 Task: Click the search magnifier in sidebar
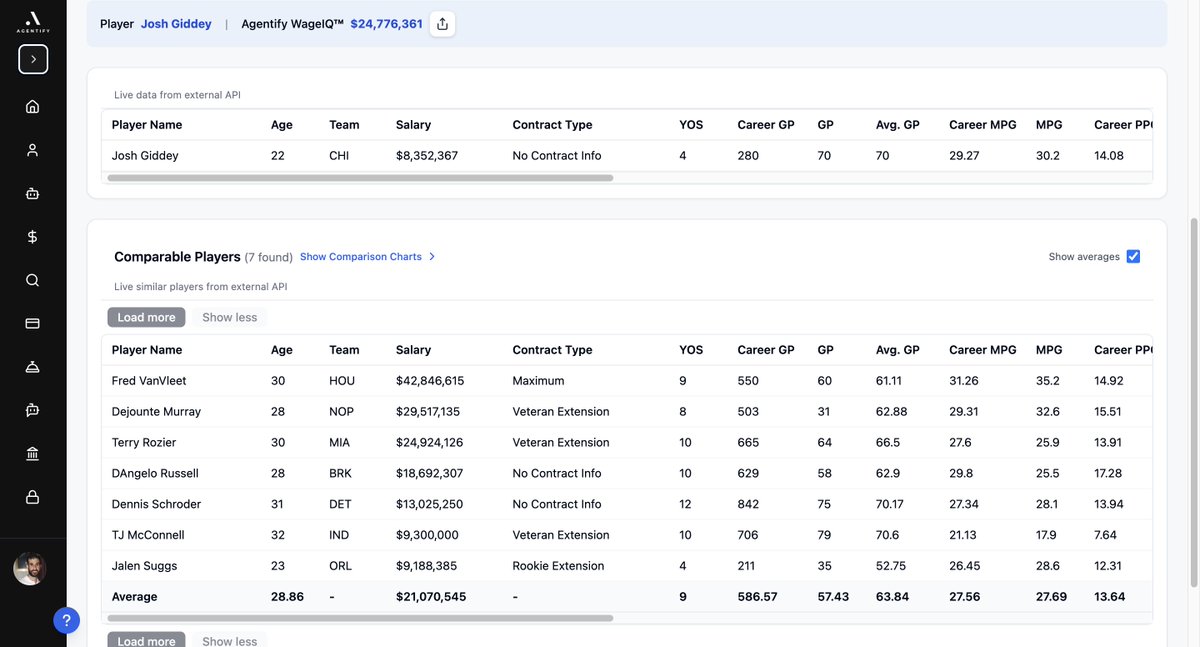31,279
